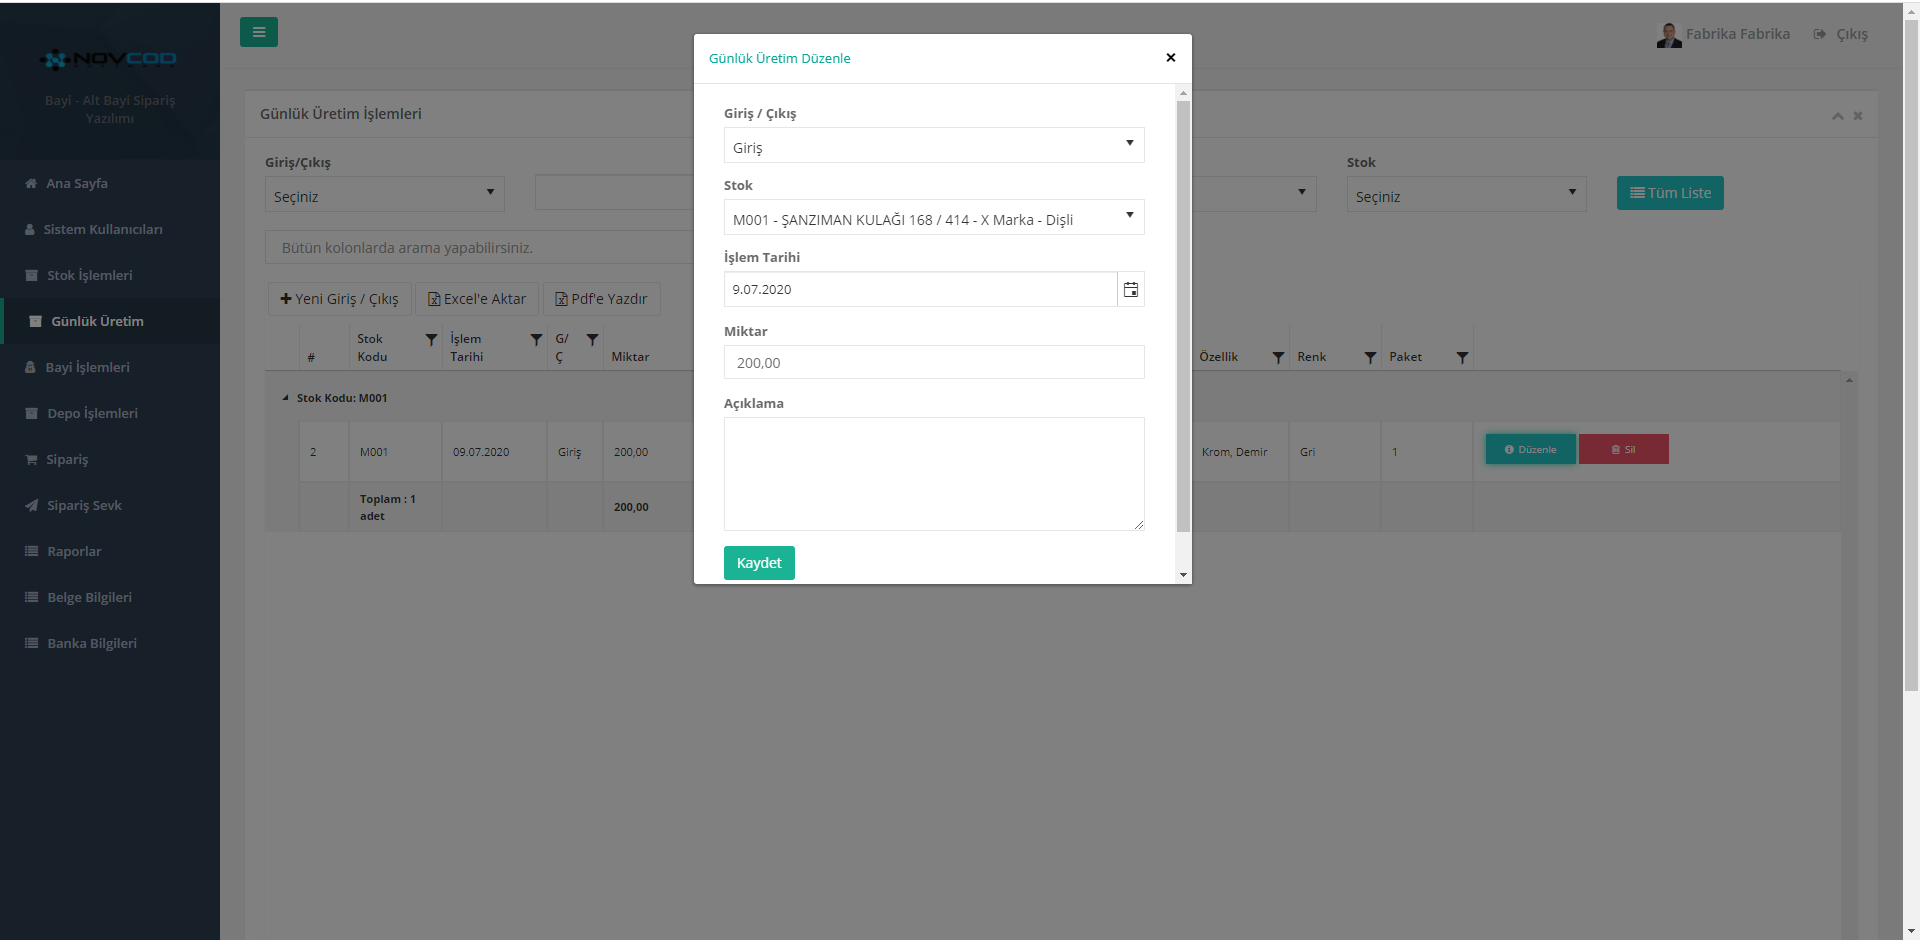Click the hamburger menu toggle button

[258, 32]
